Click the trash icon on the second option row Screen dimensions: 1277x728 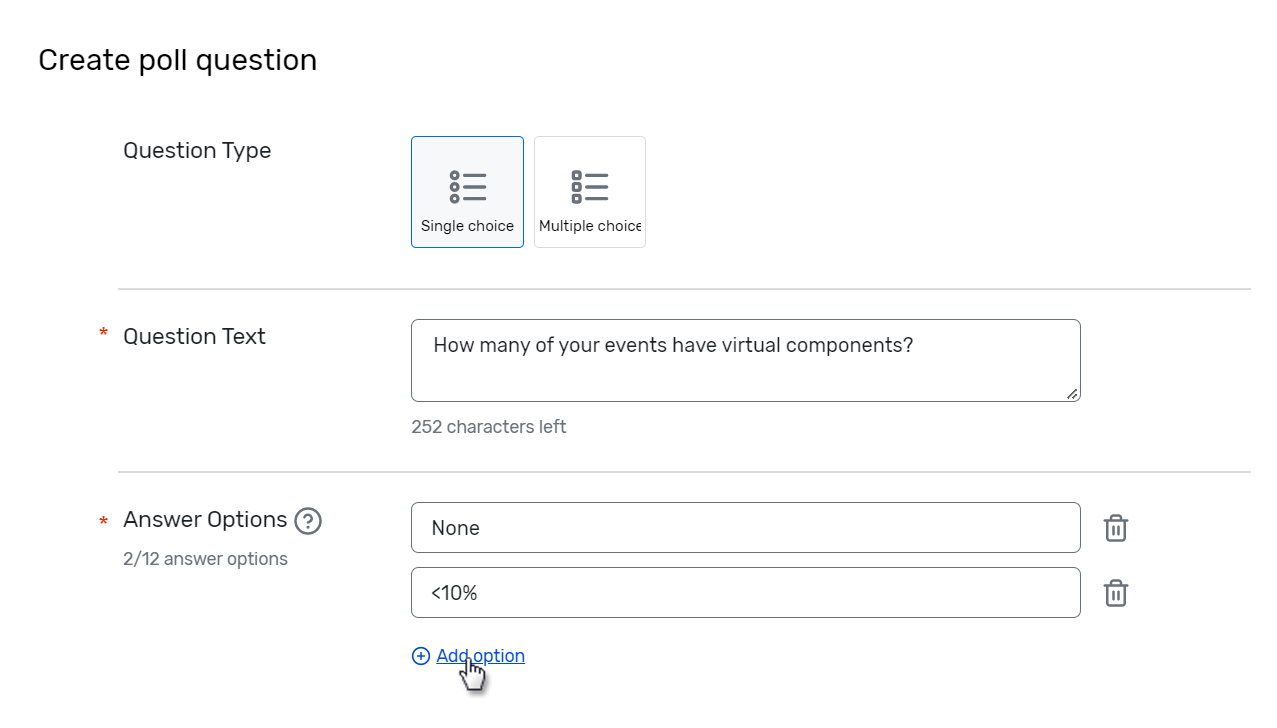coord(1115,592)
